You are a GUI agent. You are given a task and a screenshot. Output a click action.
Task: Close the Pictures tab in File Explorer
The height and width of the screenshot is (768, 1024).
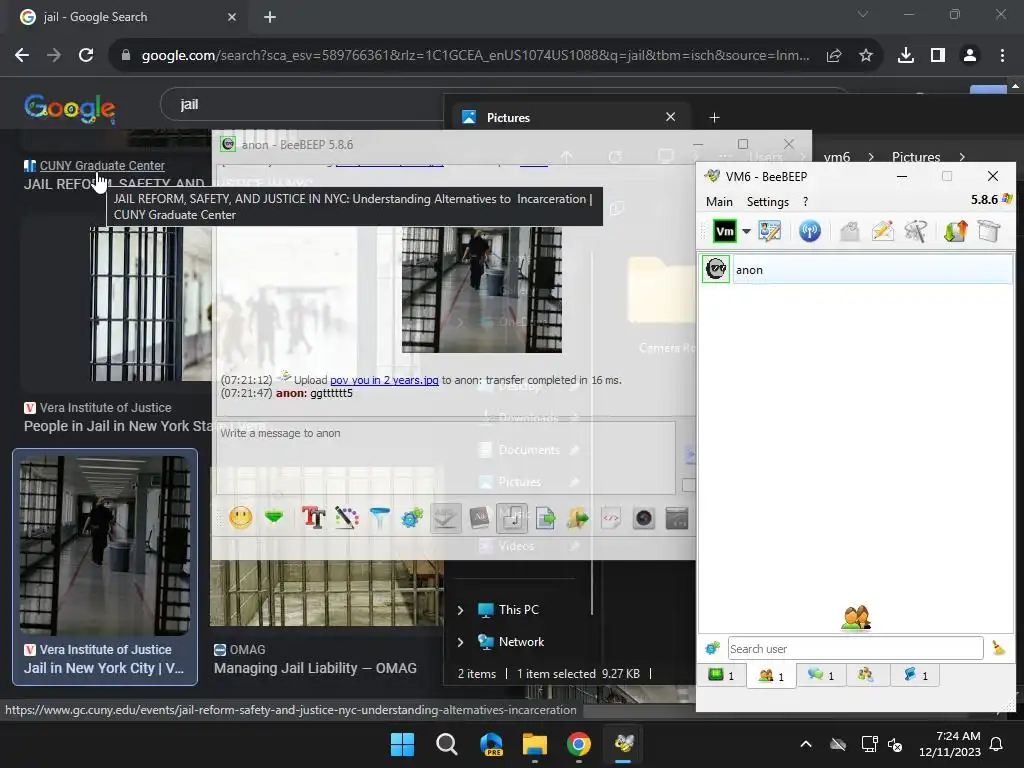[670, 117]
